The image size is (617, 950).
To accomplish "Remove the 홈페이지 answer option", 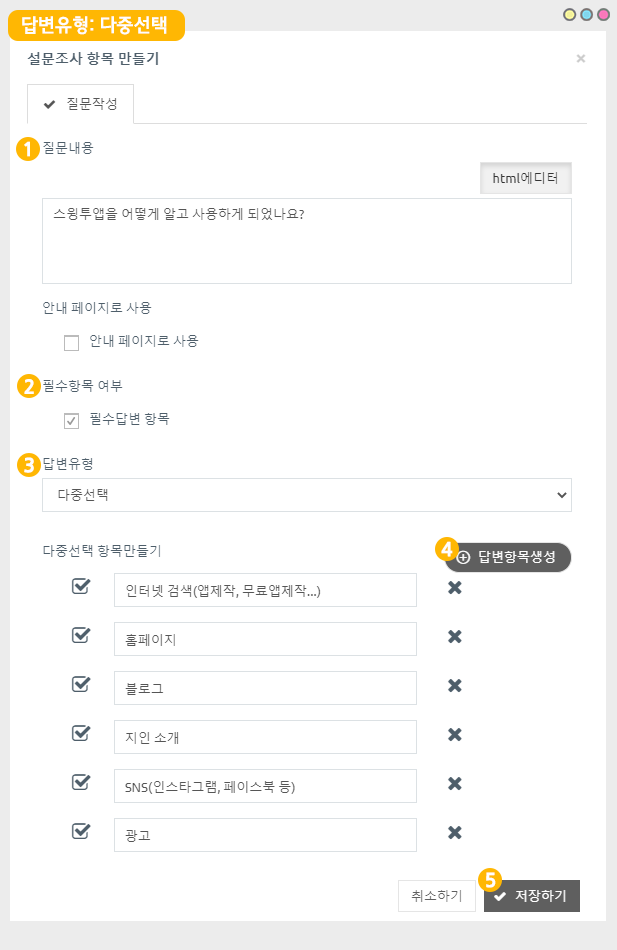I will (454, 637).
